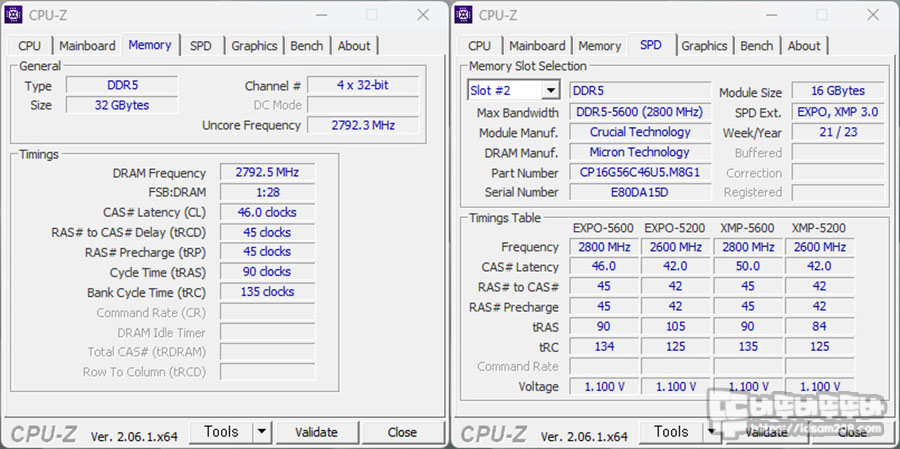Click the CPU-Z app icon in left window
The width and height of the screenshot is (900, 449).
(x=13, y=14)
